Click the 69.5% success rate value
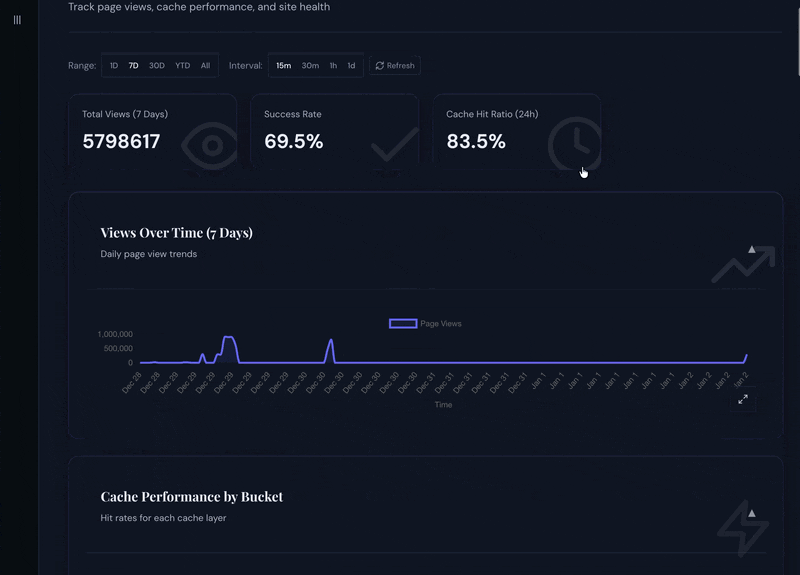The image size is (800, 575). coord(293,141)
